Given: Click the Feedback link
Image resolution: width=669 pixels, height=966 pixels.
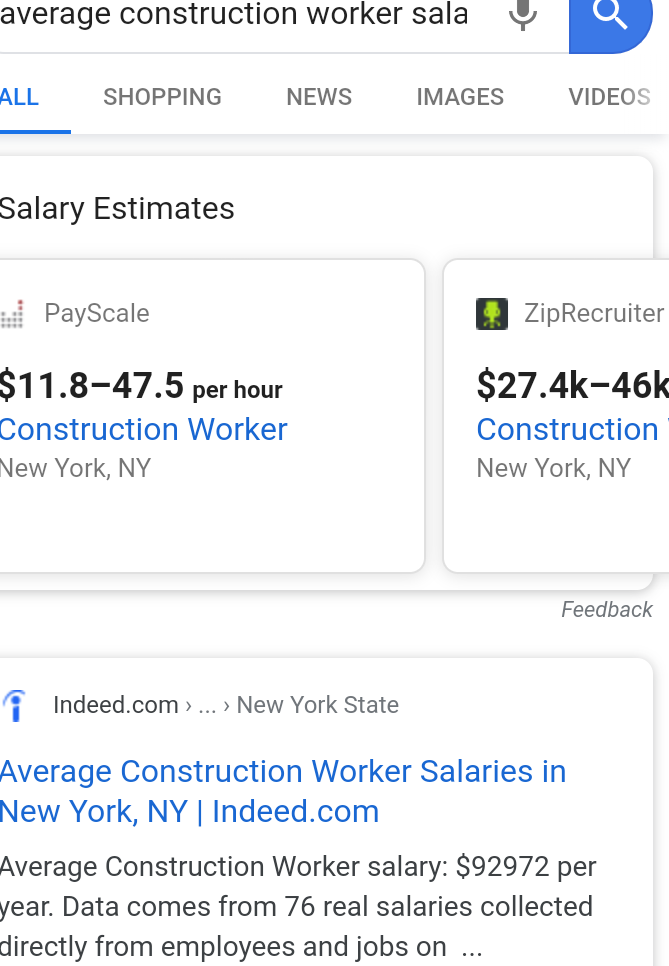Looking at the screenshot, I should [606, 610].
